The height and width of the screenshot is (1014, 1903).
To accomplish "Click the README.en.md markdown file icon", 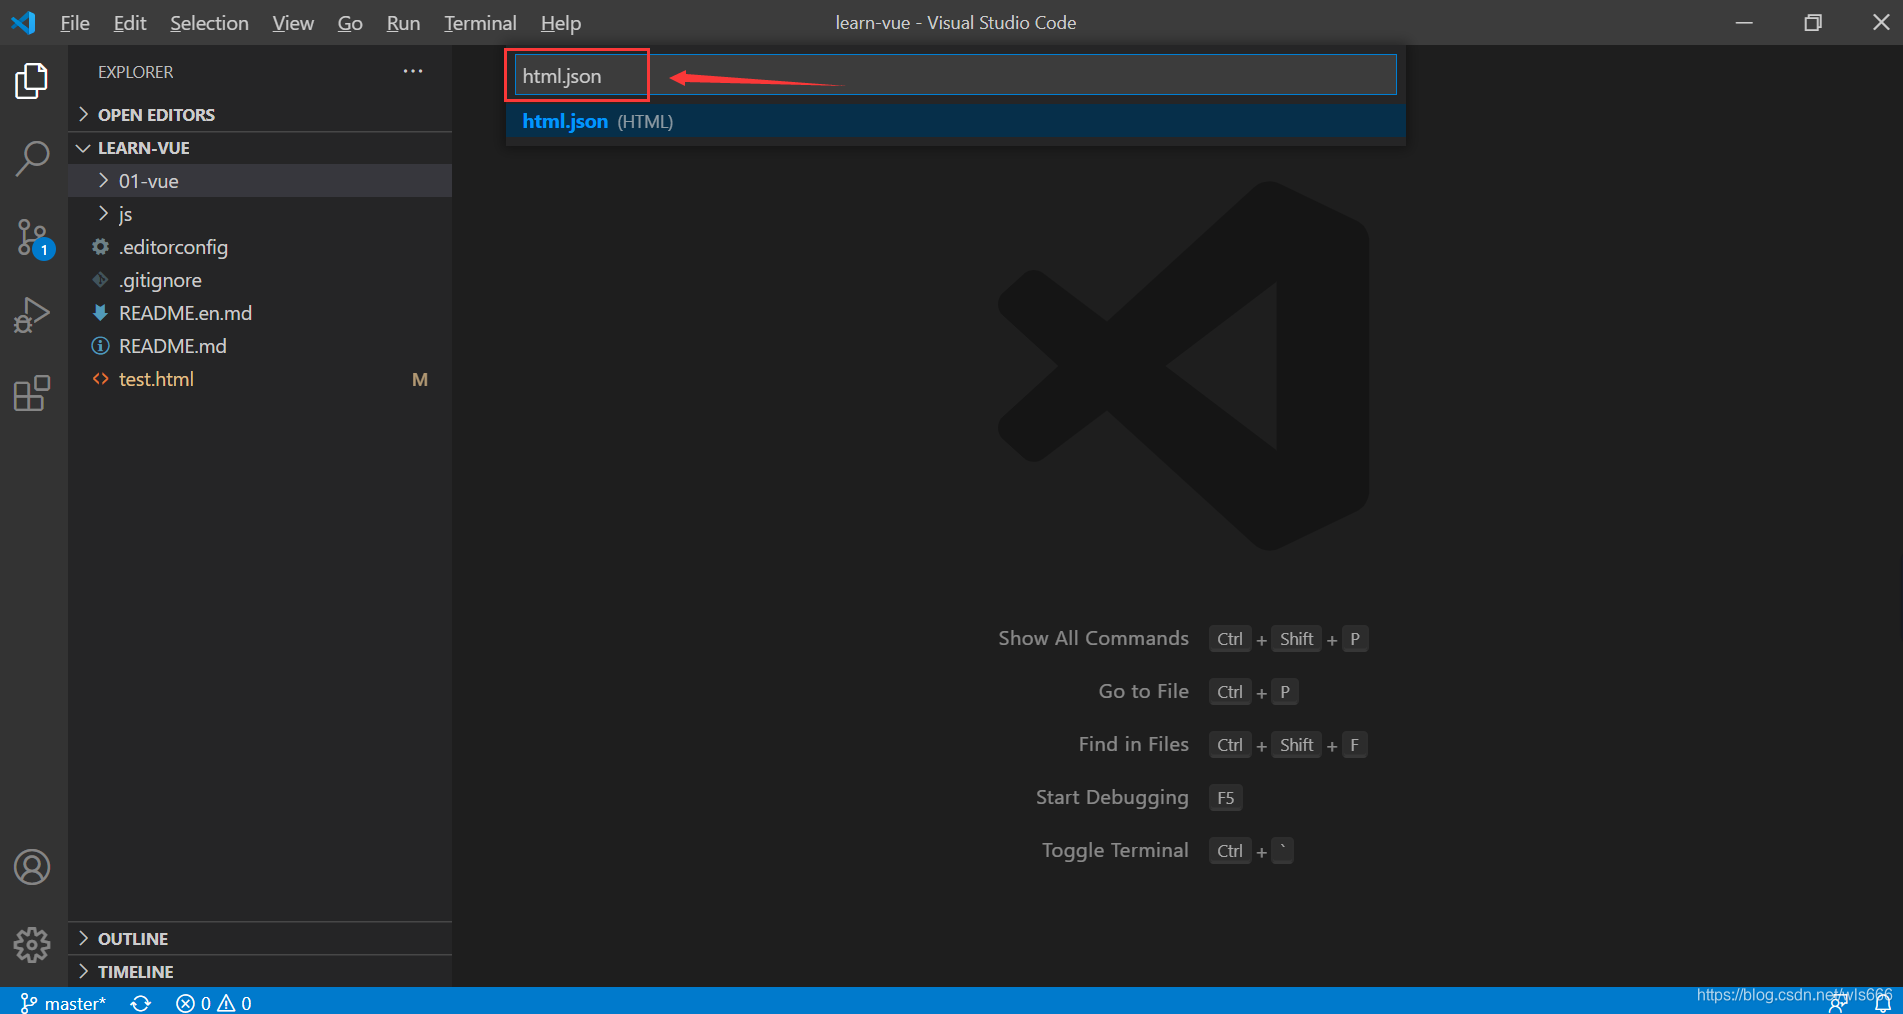I will click(x=100, y=312).
